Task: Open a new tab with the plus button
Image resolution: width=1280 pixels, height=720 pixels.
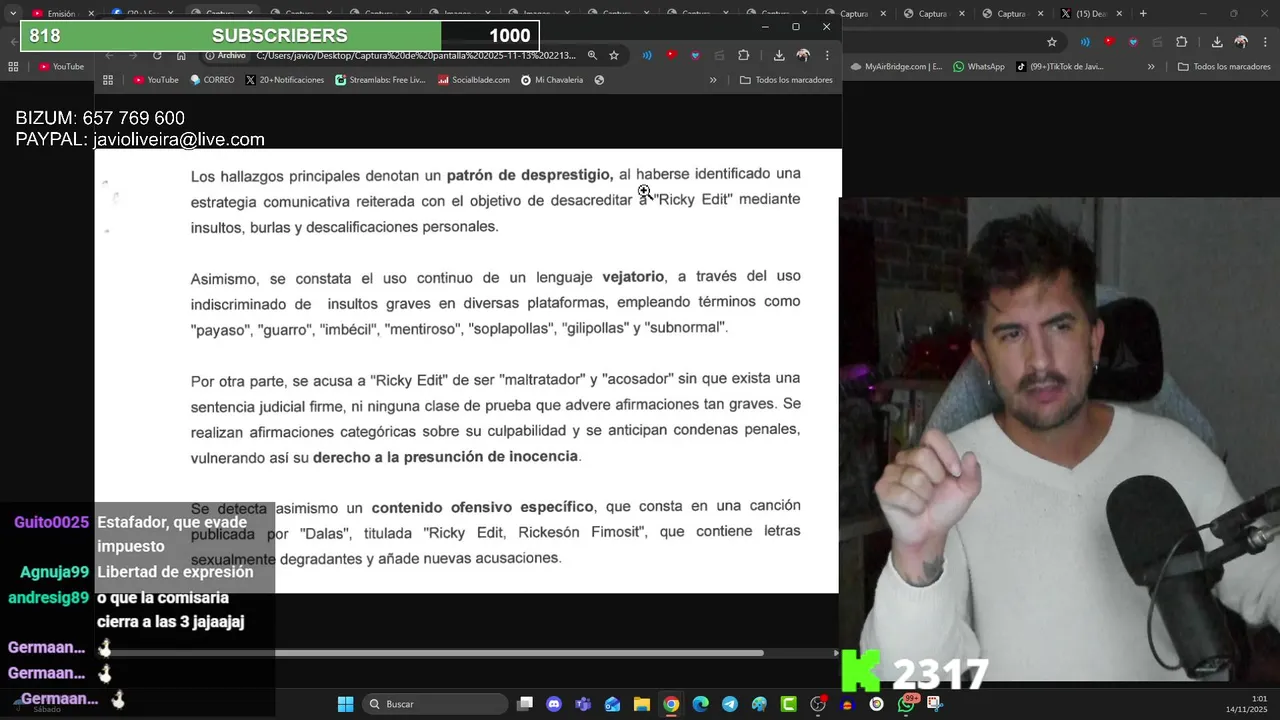Action: click(x=1143, y=14)
